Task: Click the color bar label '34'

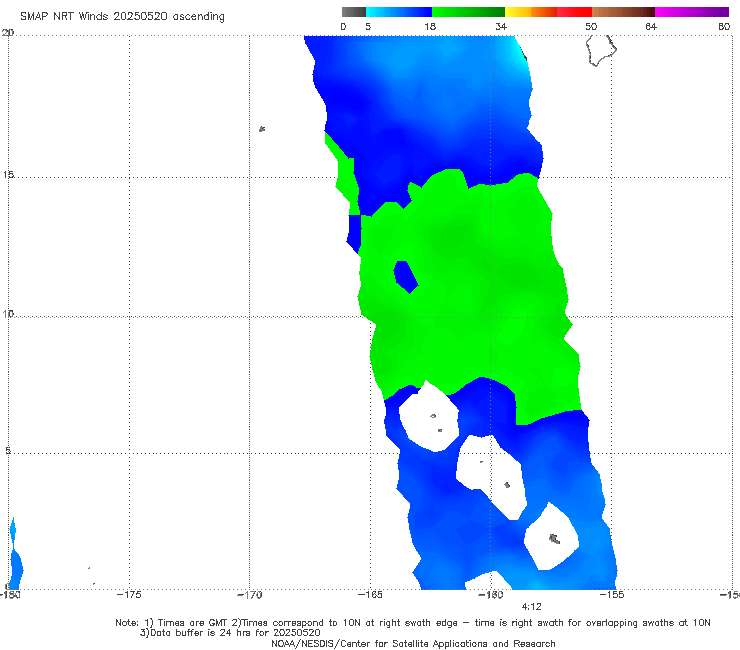Action: [x=501, y=27]
